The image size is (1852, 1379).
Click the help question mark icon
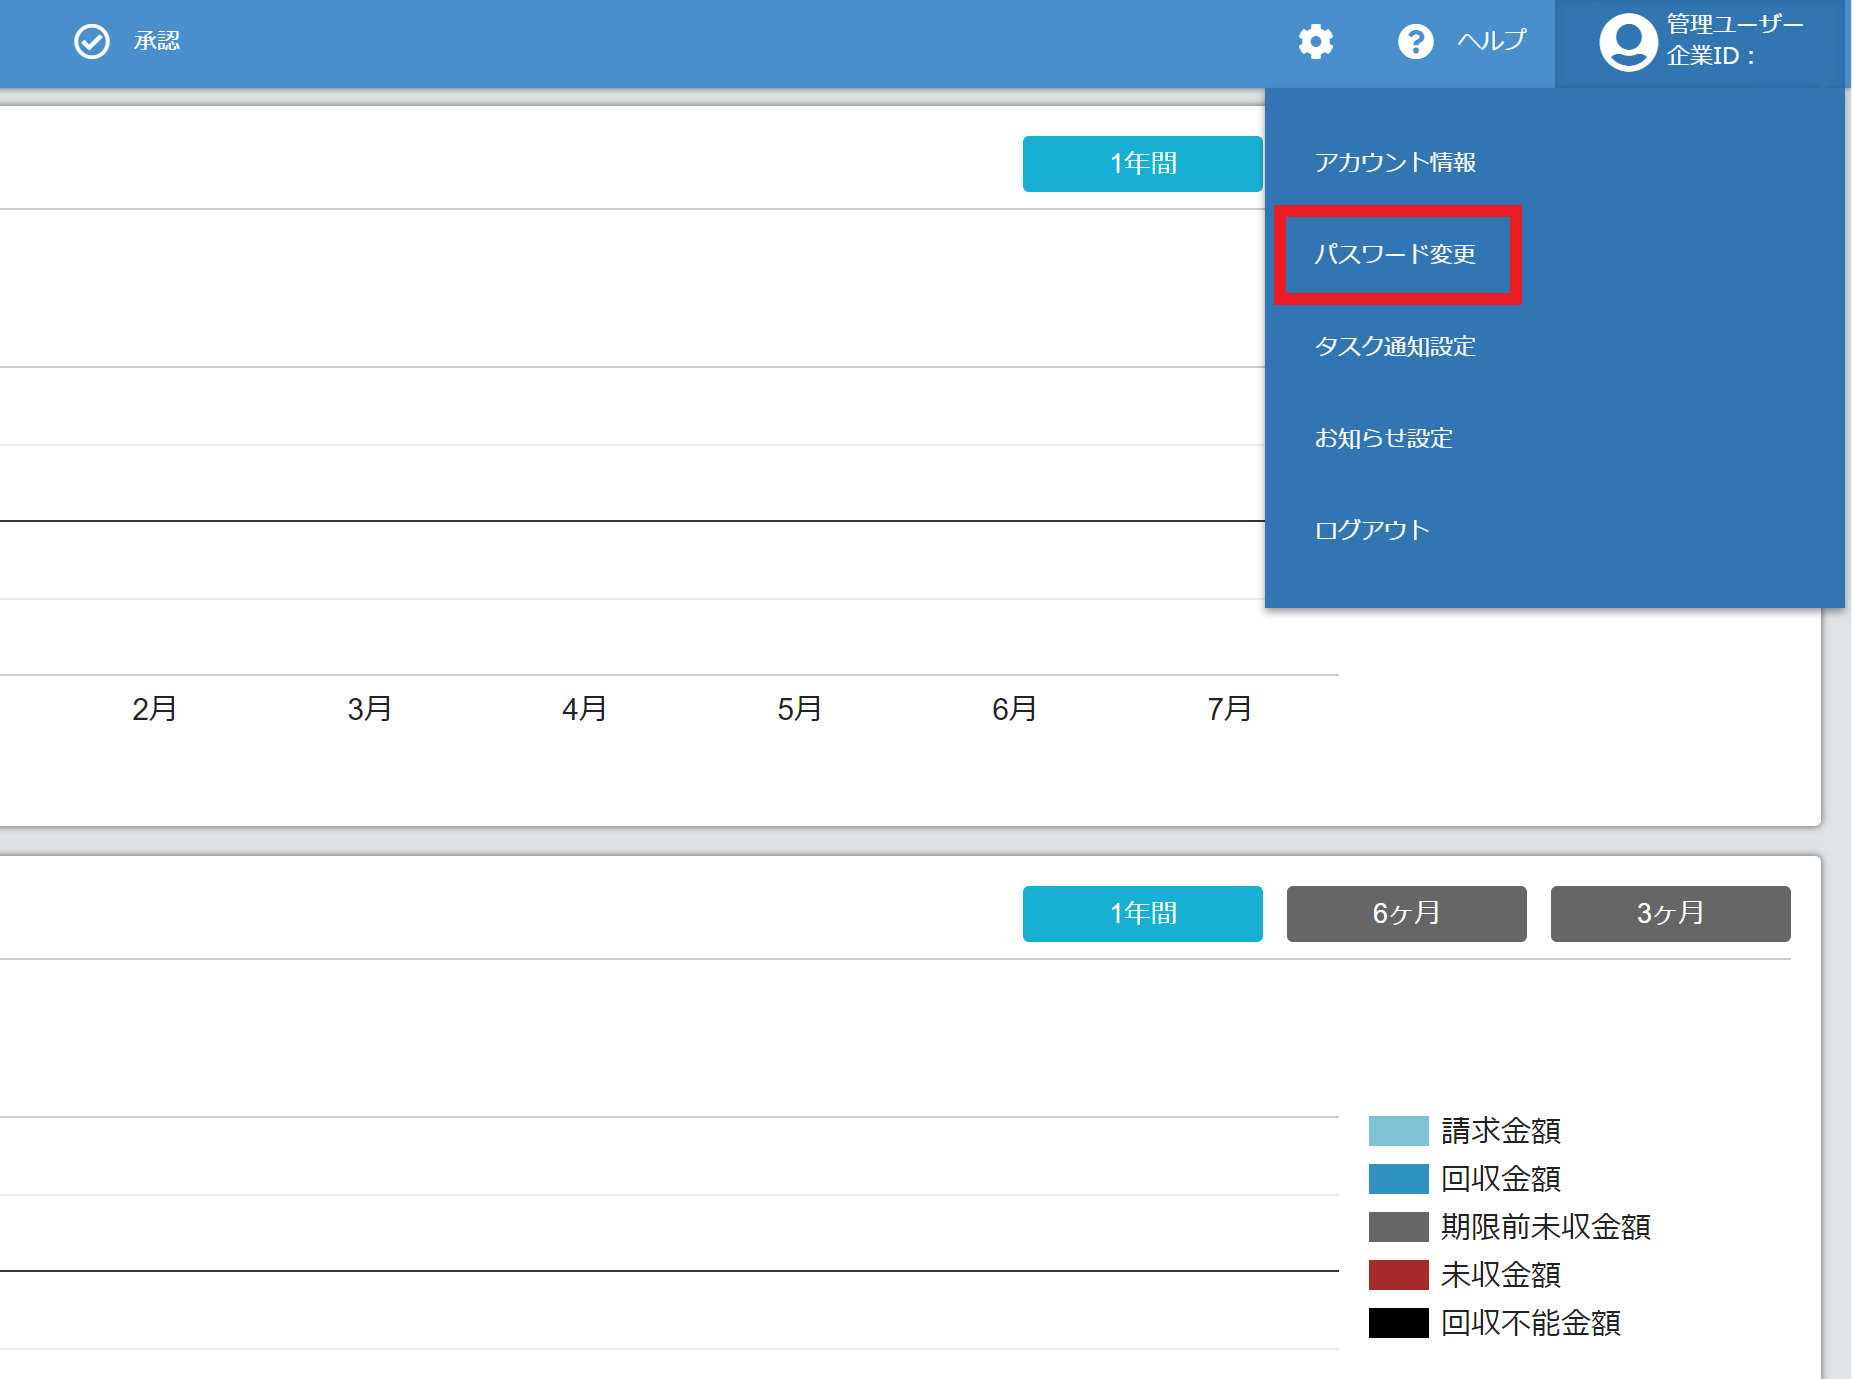1415,42
